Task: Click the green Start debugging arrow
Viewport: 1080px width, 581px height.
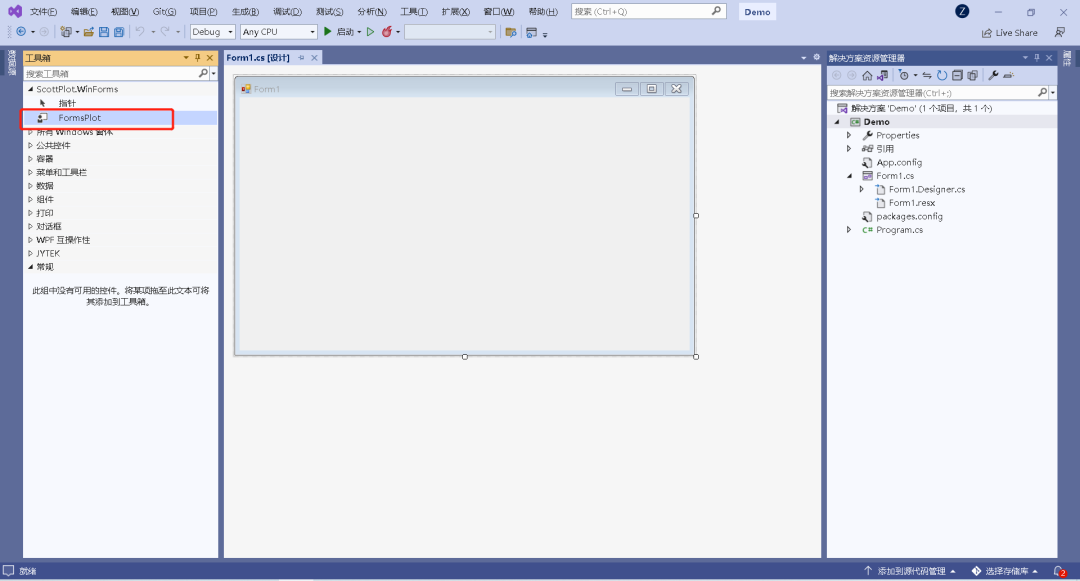Action: coord(328,32)
